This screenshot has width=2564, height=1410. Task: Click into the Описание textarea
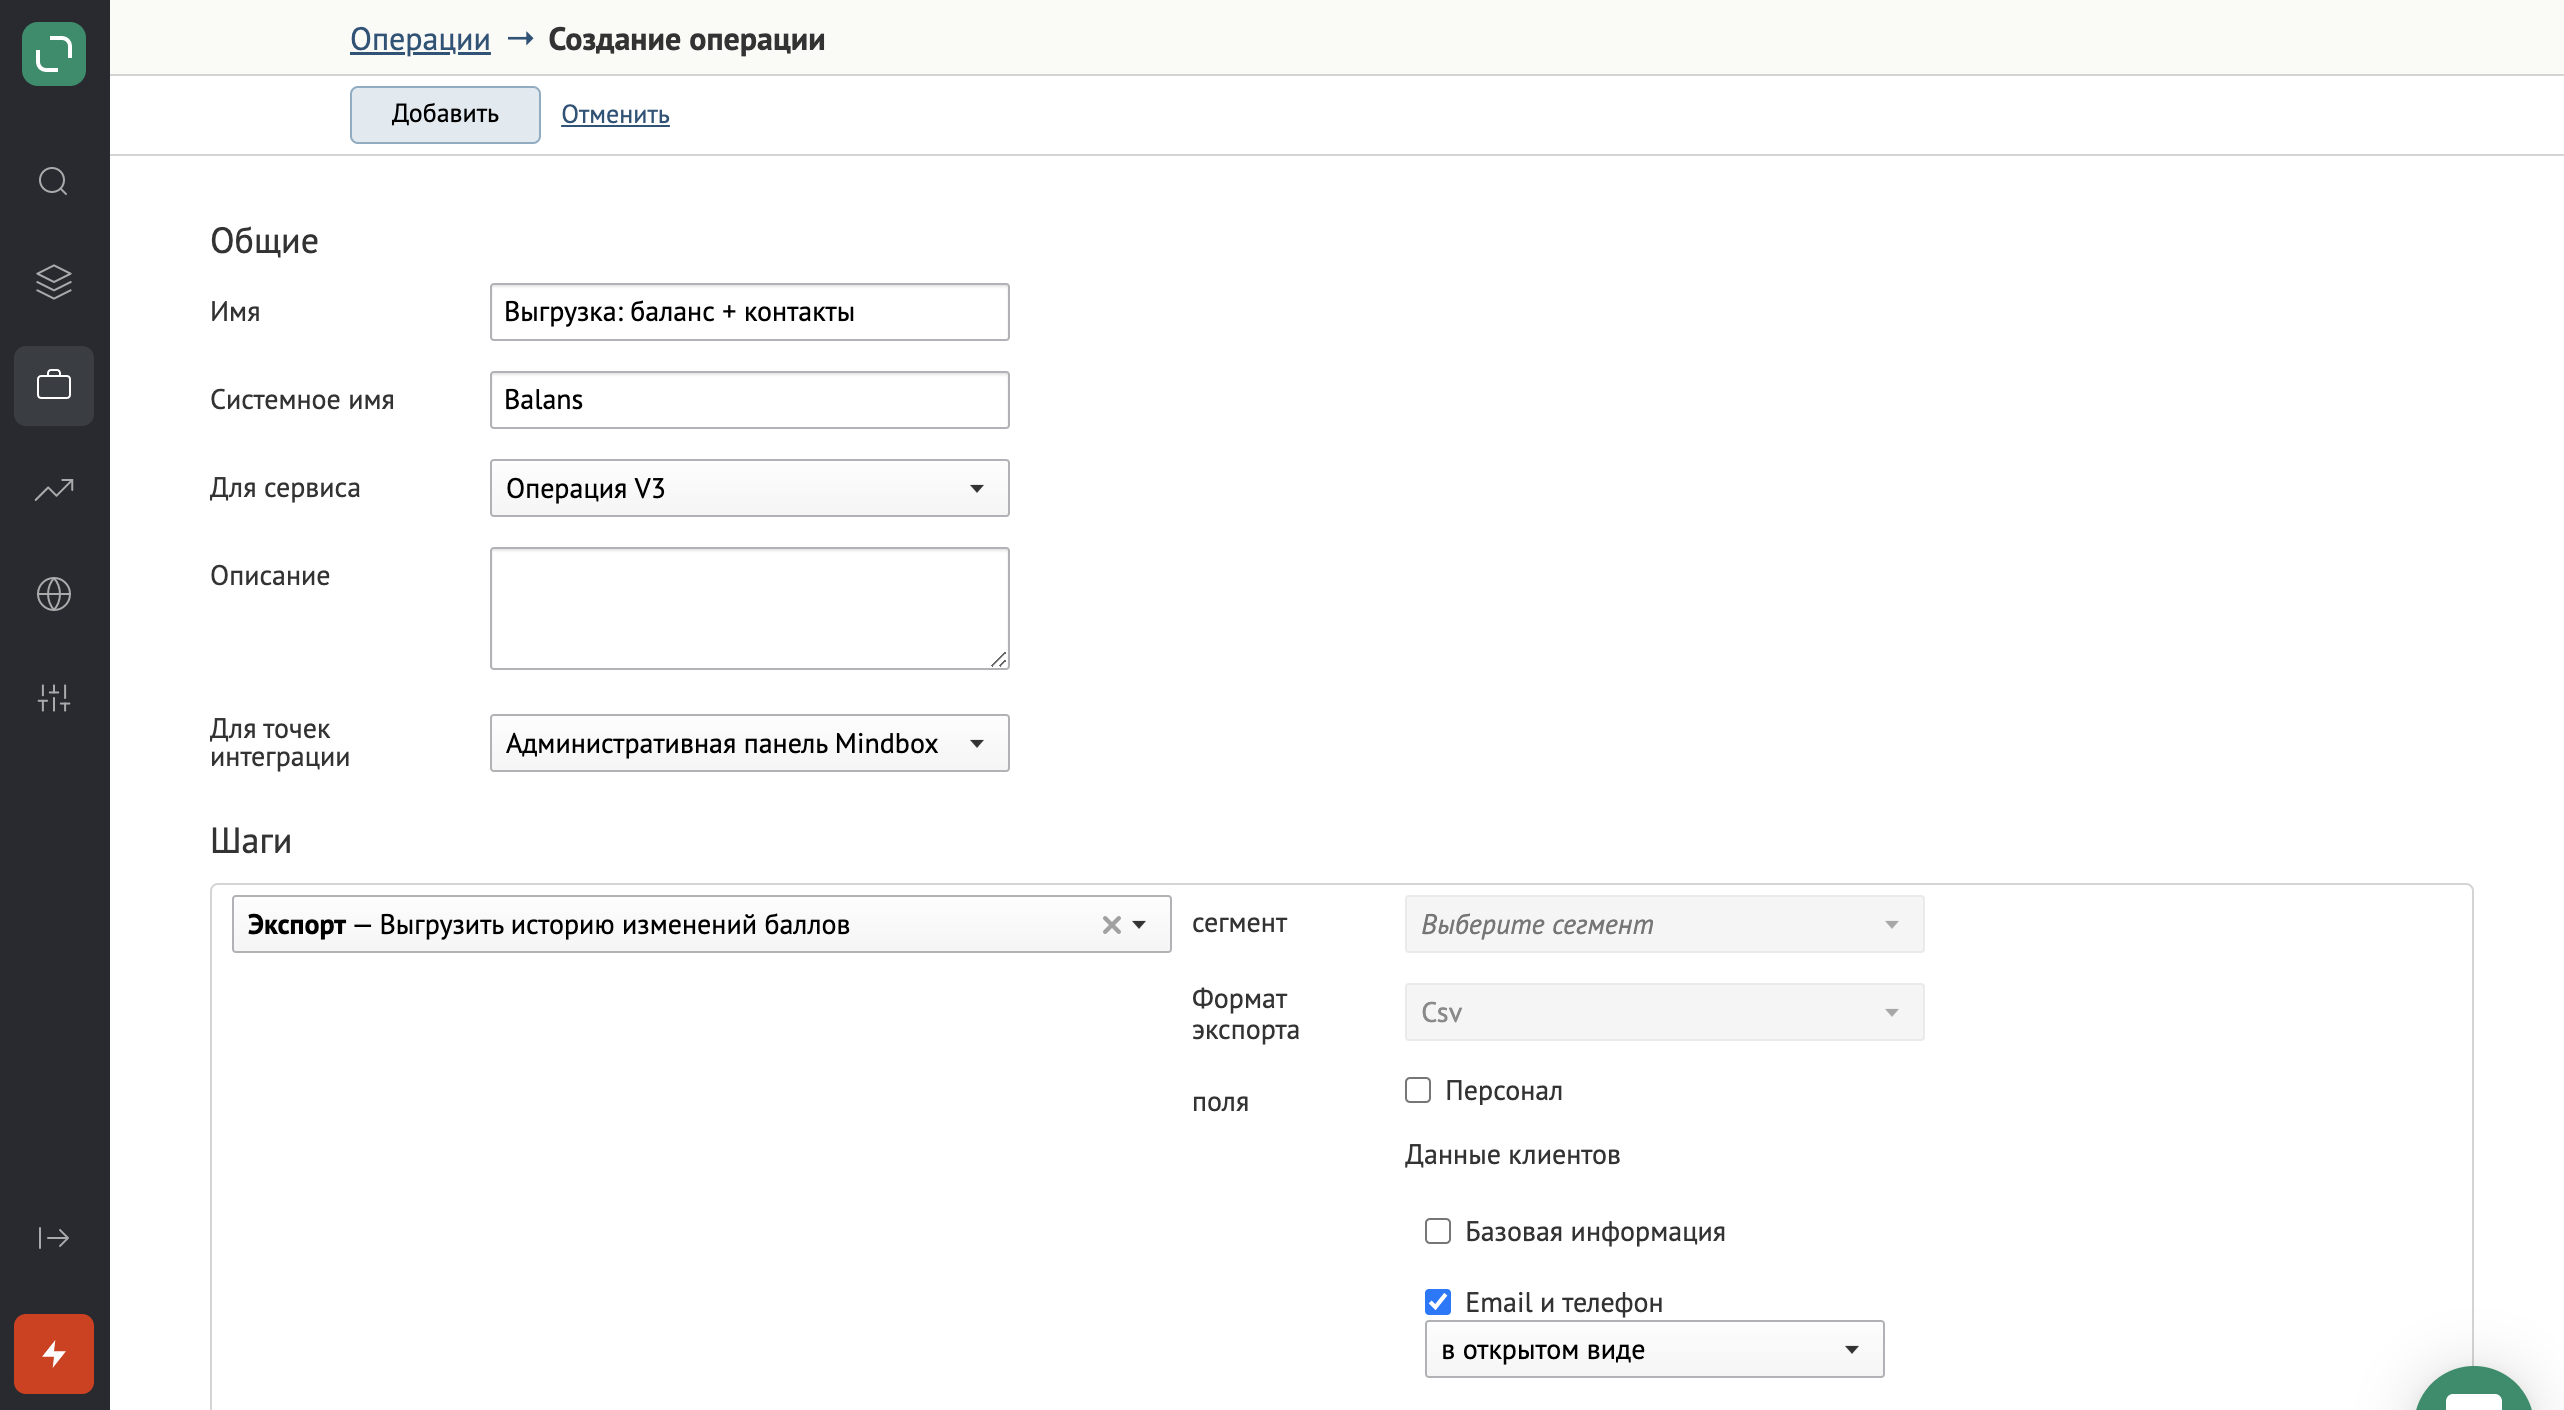(x=750, y=608)
